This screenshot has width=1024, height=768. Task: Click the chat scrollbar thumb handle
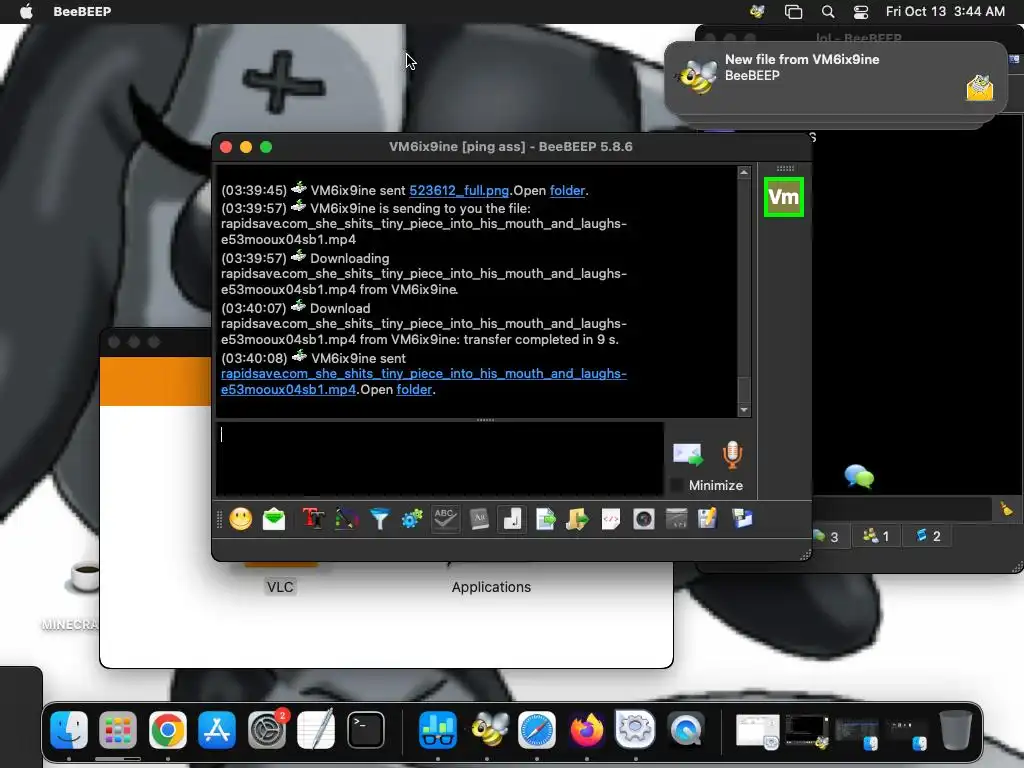(x=744, y=391)
